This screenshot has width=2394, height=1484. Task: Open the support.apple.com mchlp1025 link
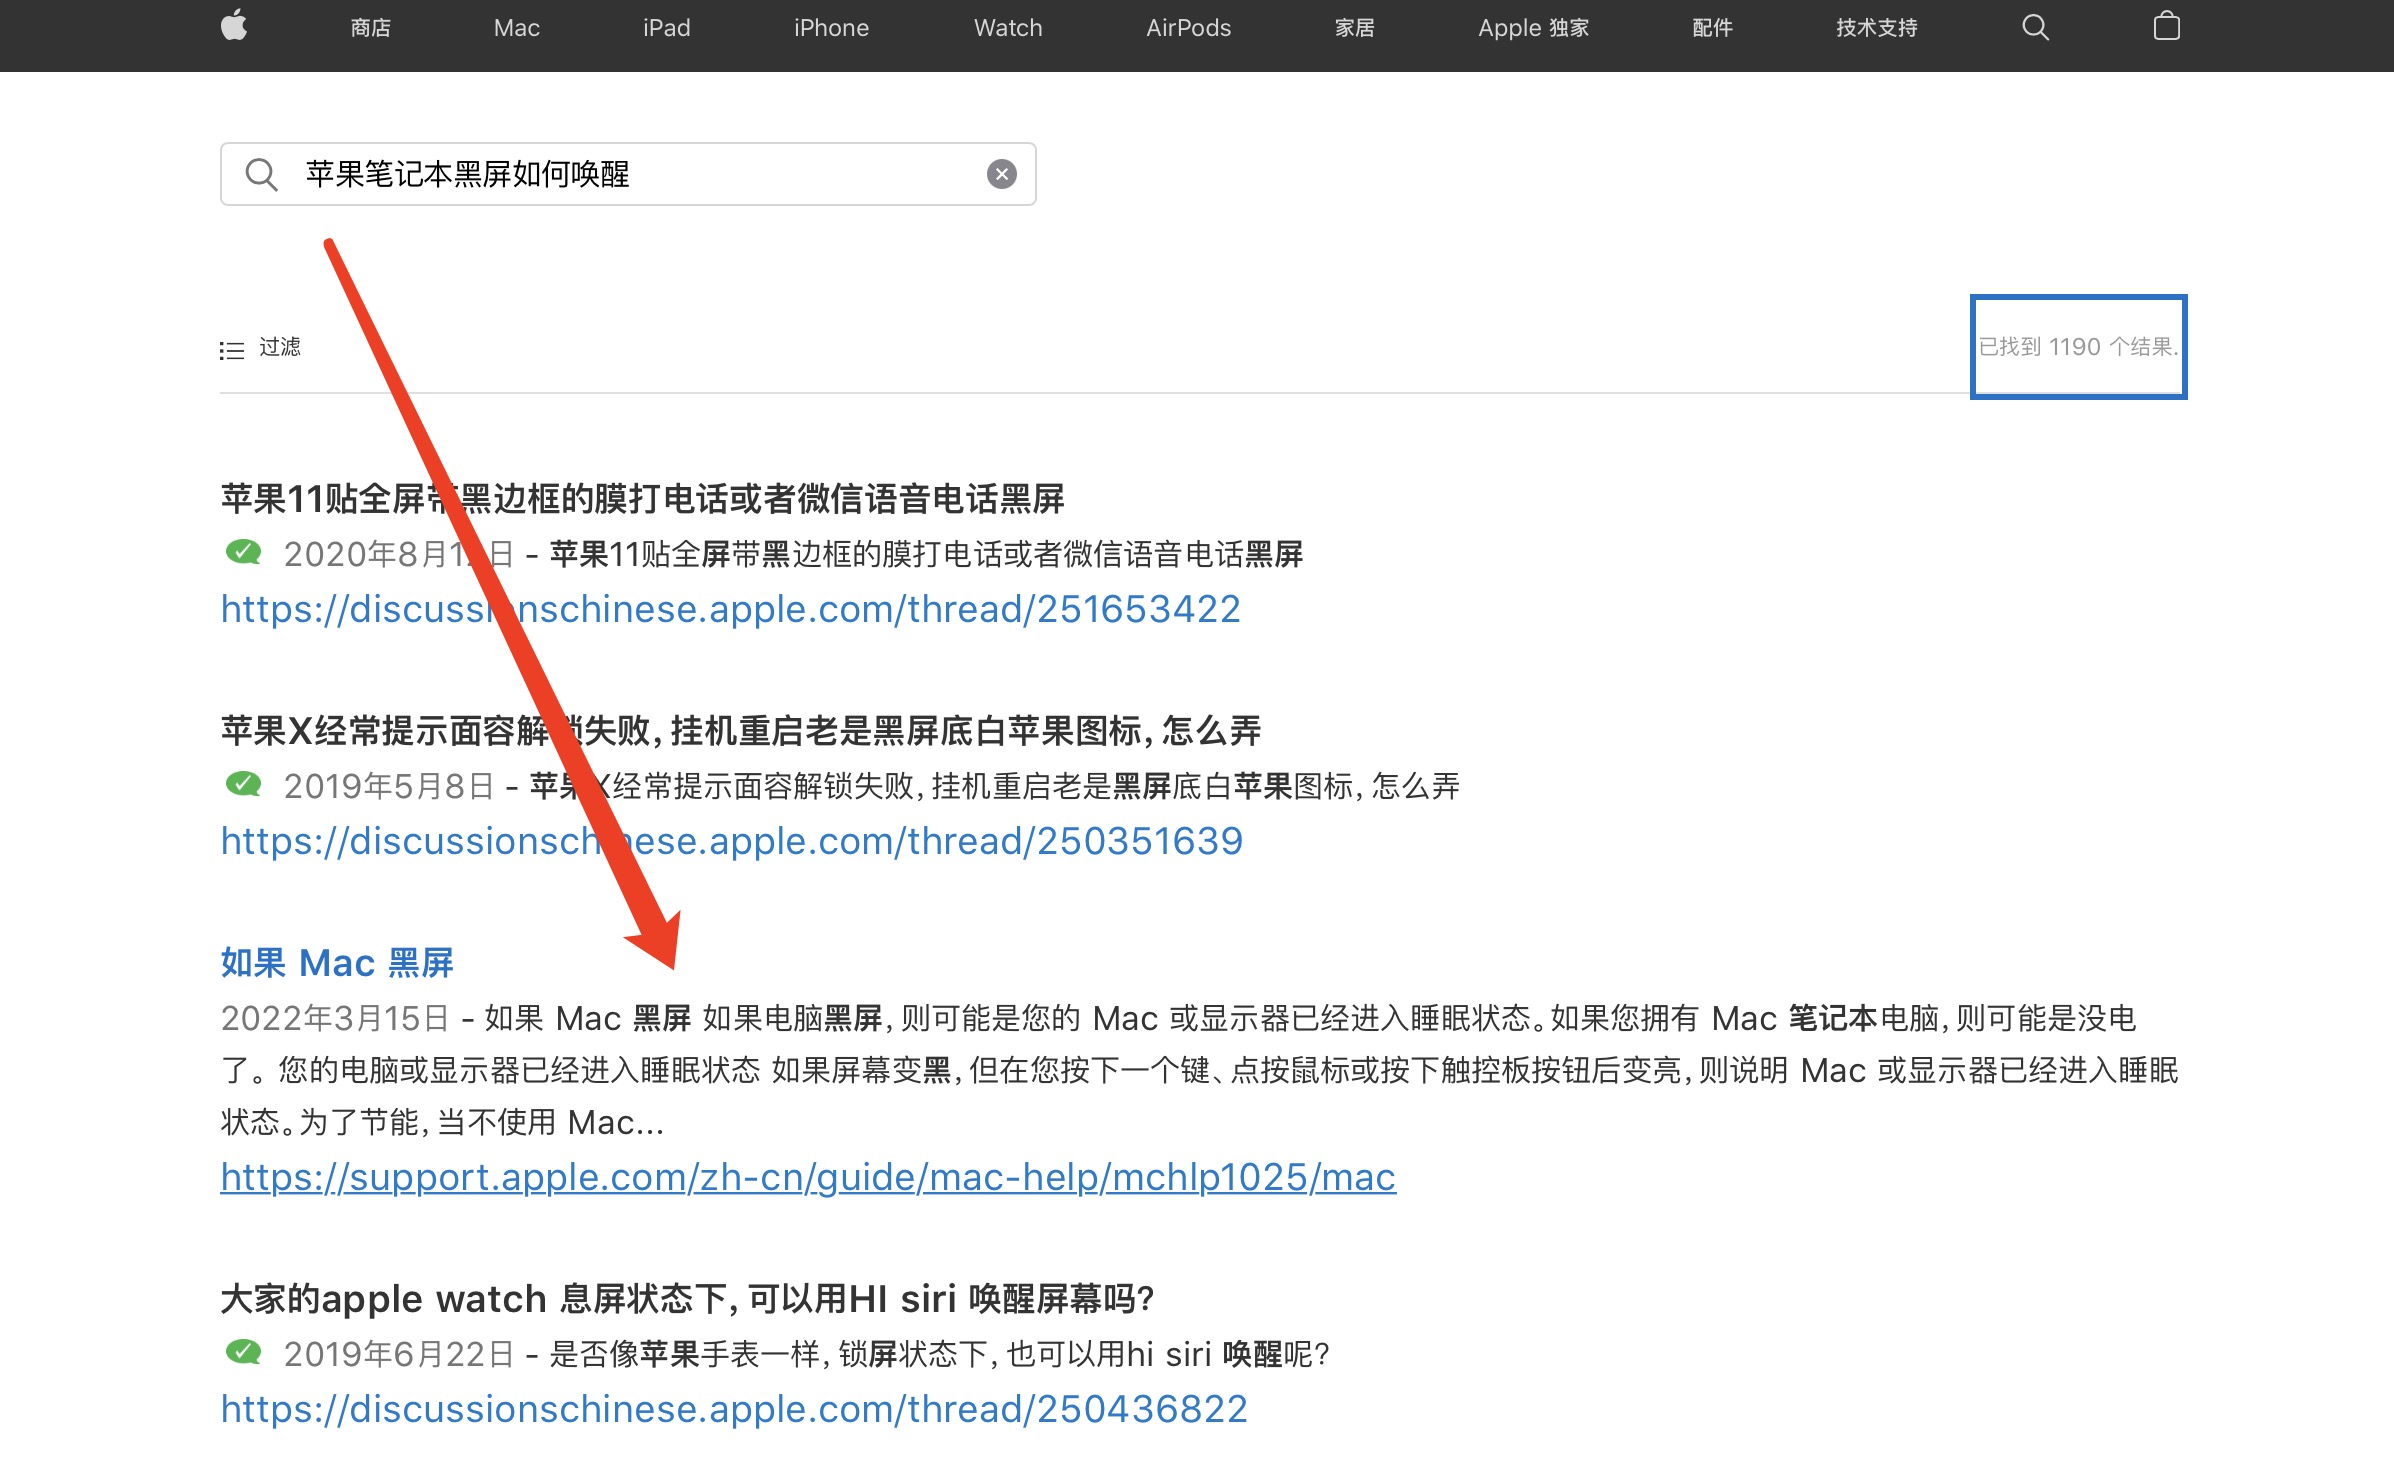(x=808, y=1177)
